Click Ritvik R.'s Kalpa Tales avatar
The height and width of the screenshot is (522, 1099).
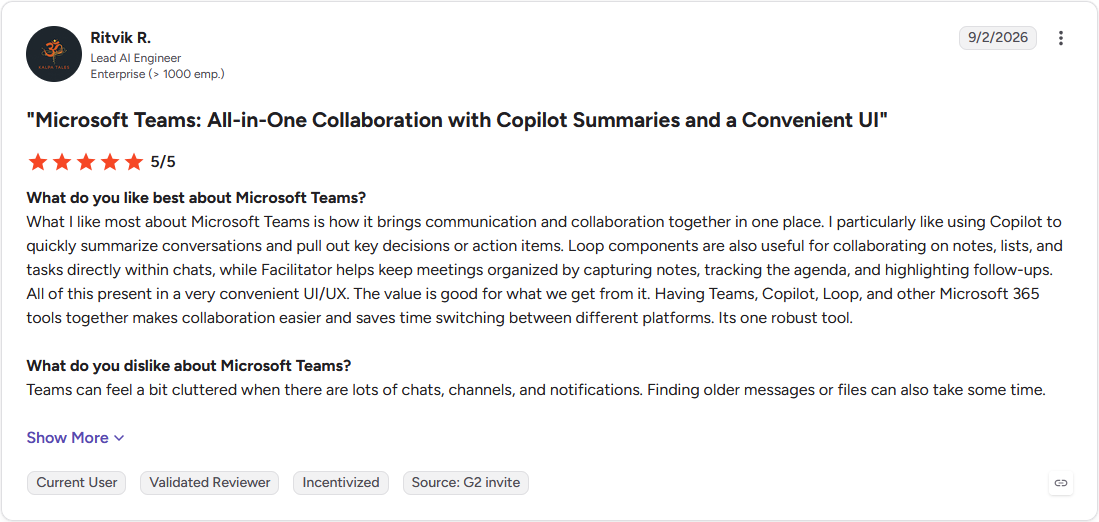tap(54, 54)
